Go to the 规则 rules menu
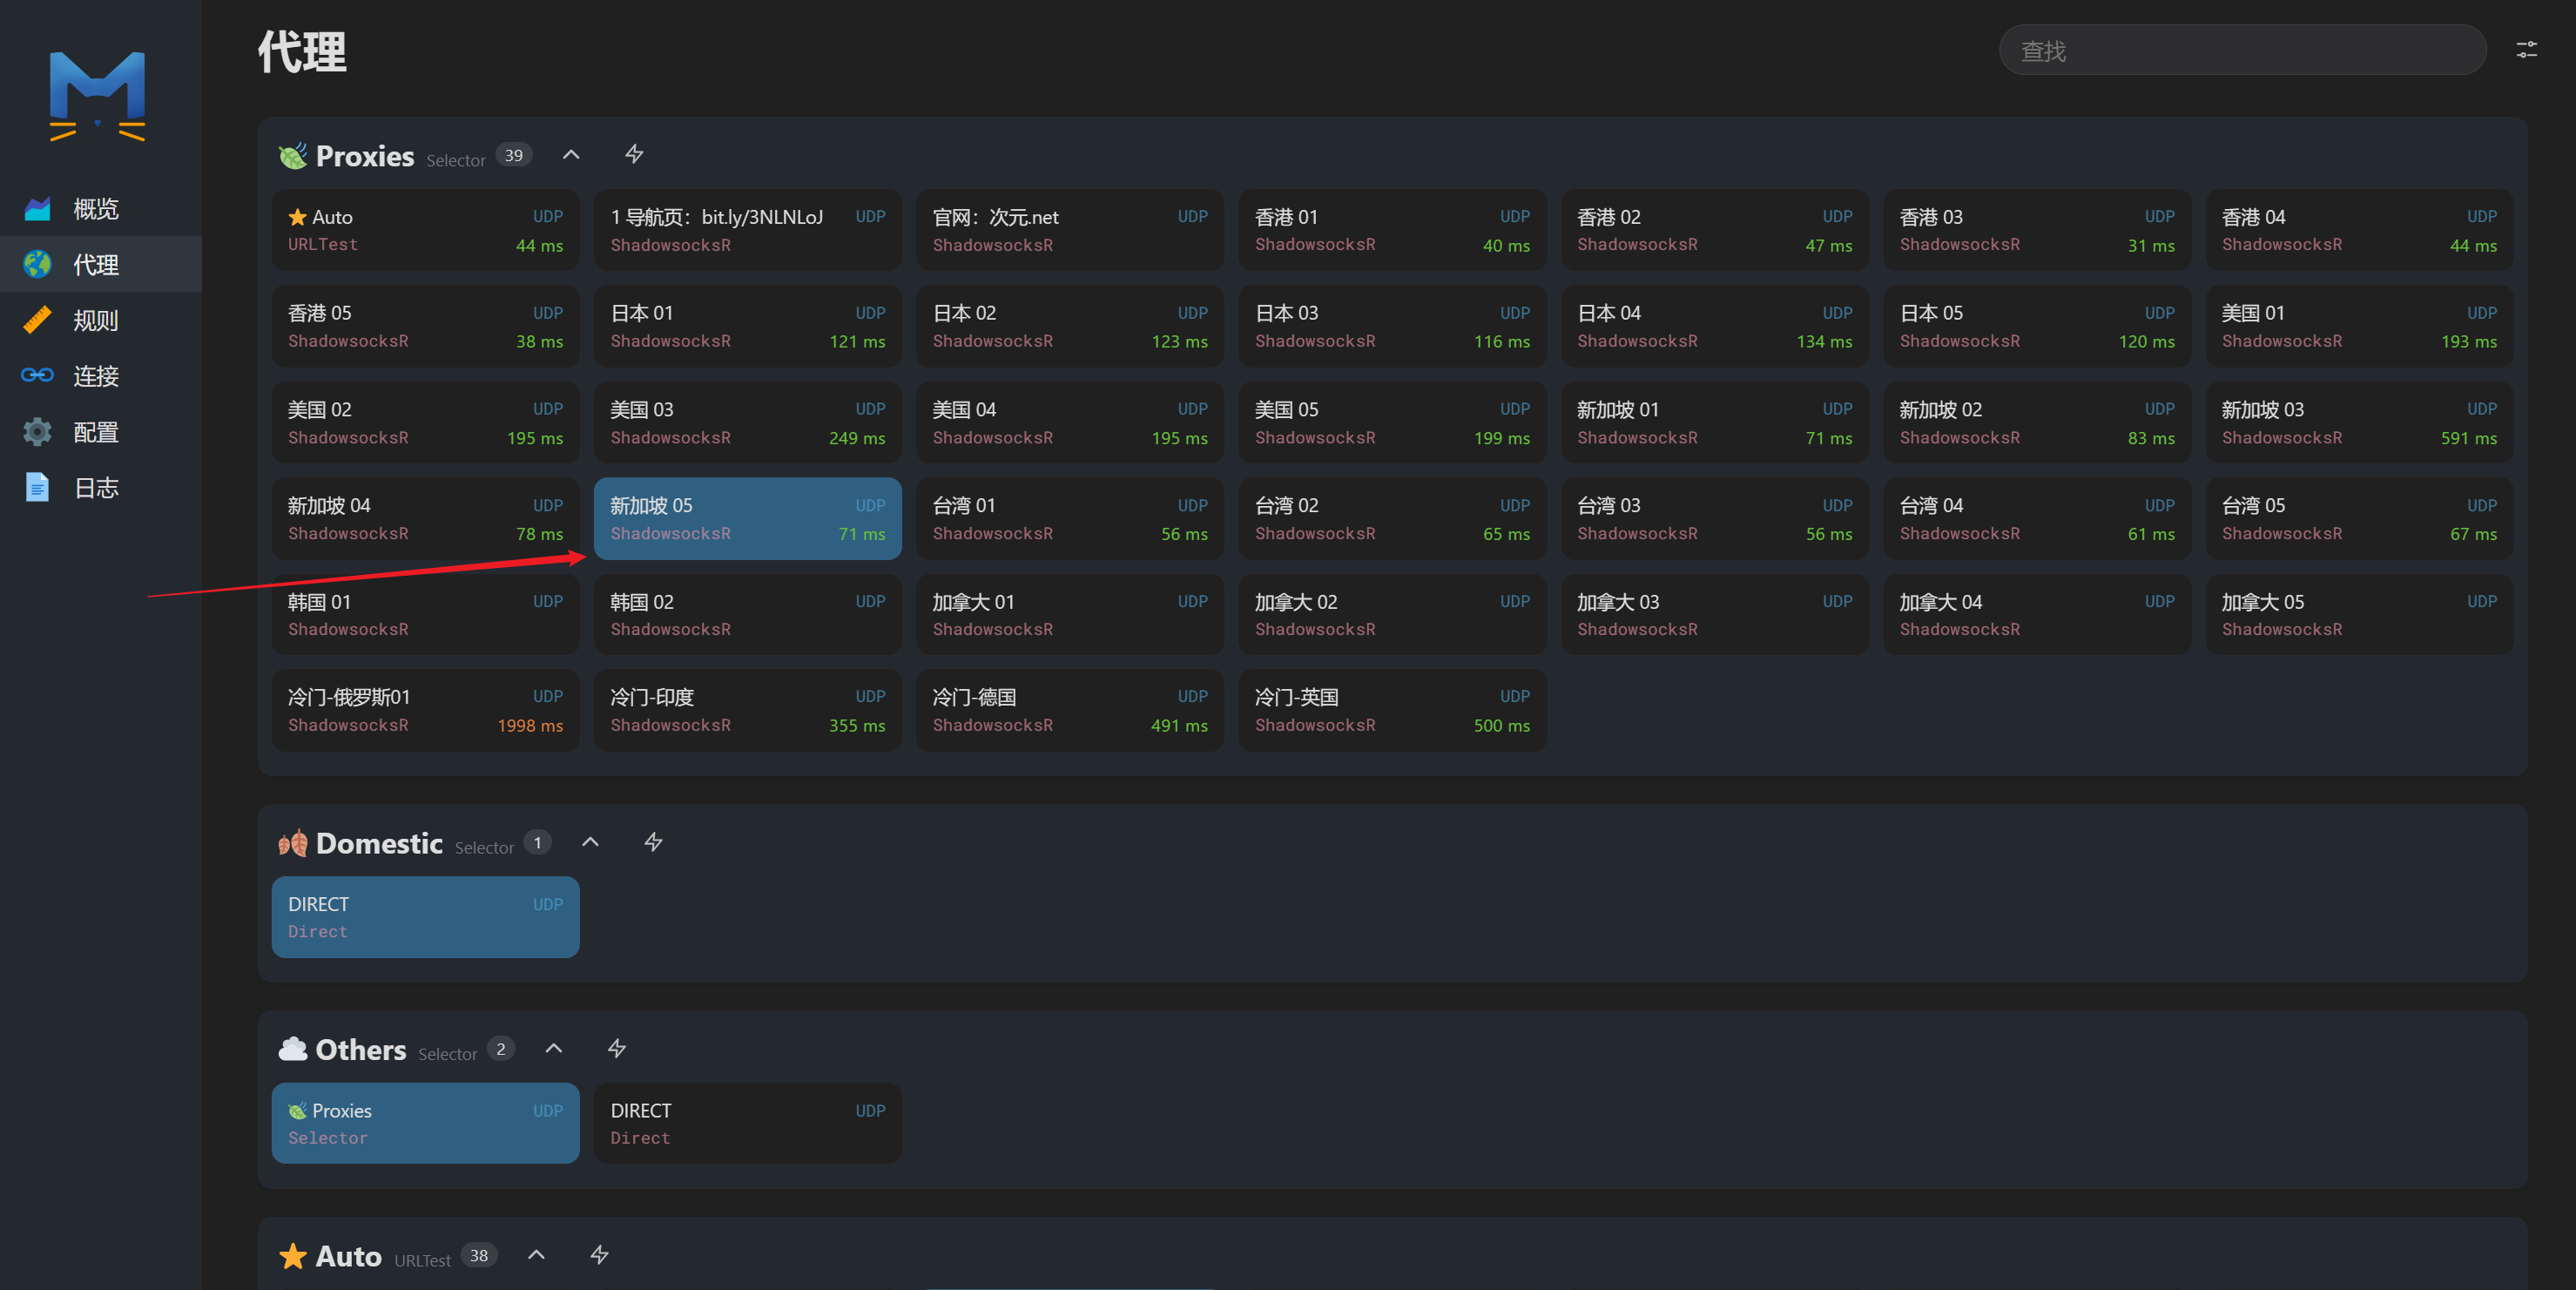This screenshot has height=1290, width=2576. (95, 320)
